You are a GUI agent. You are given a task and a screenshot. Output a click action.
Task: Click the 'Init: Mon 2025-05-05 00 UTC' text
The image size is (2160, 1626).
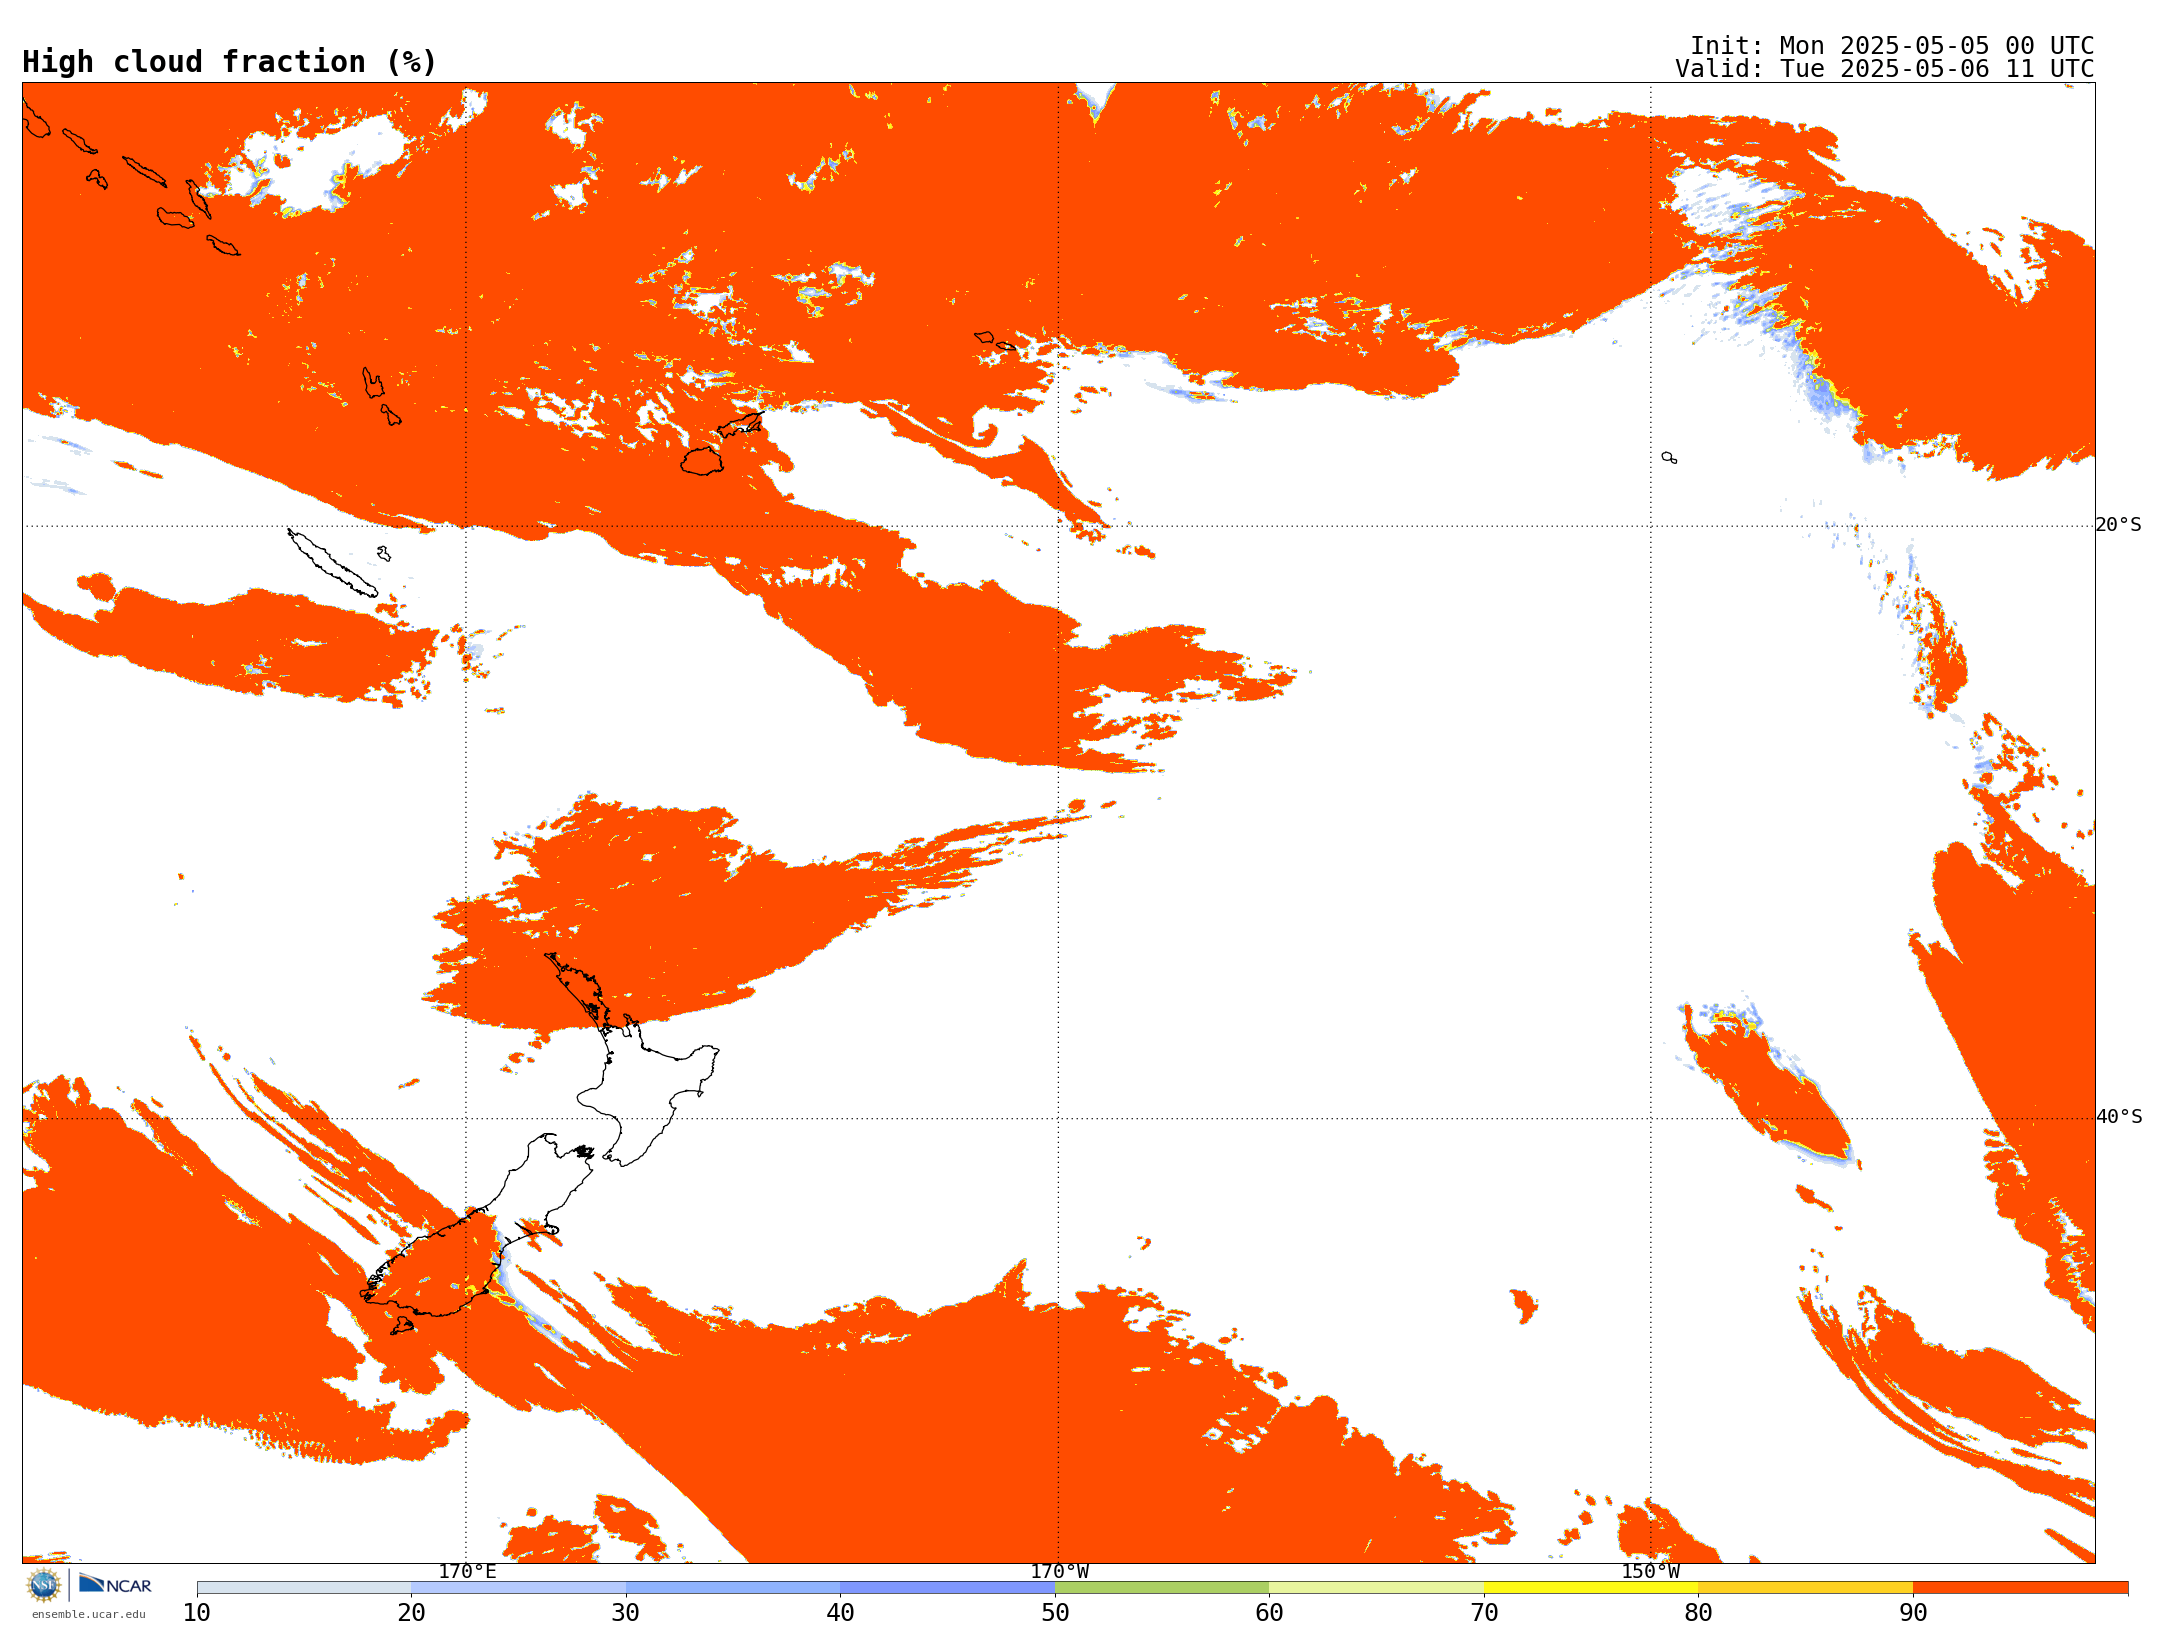click(x=1892, y=46)
